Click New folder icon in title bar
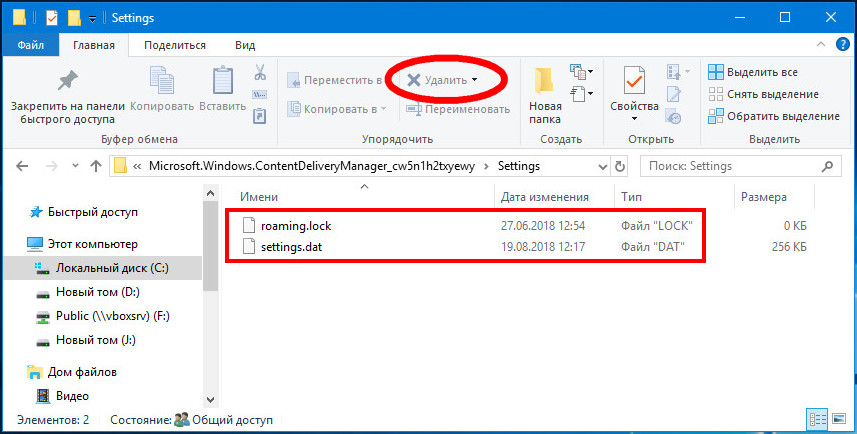This screenshot has height=434, width=857. [74, 17]
